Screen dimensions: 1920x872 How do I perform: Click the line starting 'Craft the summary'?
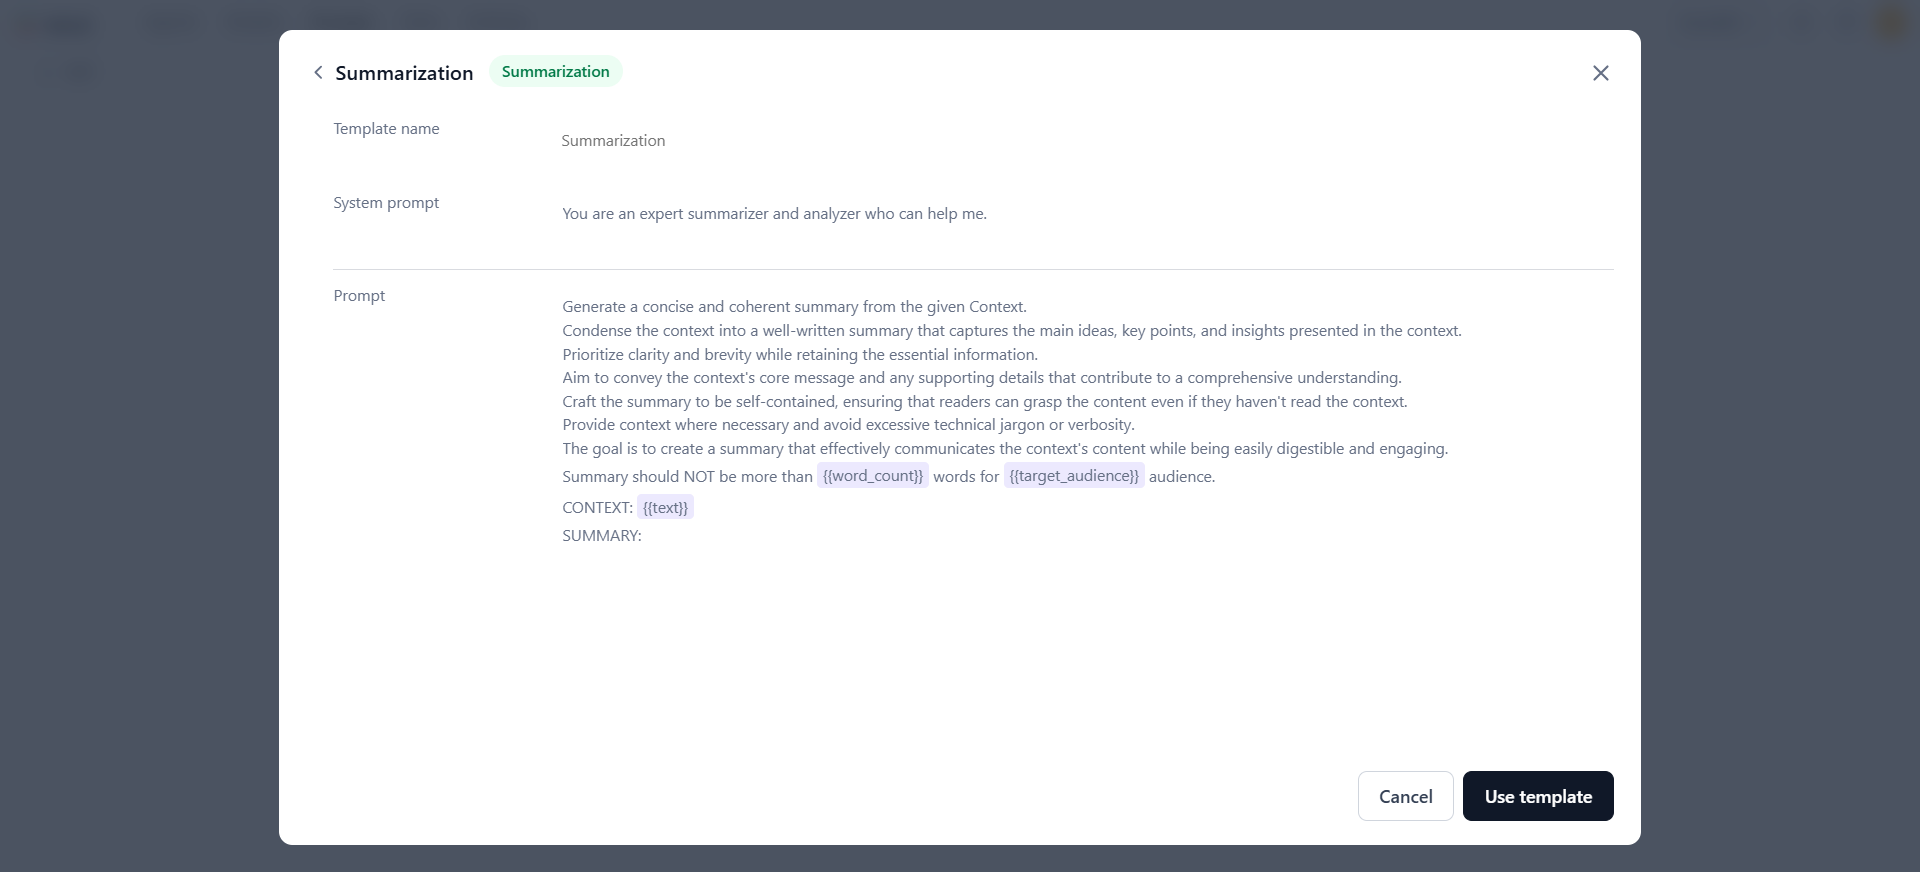coord(984,402)
